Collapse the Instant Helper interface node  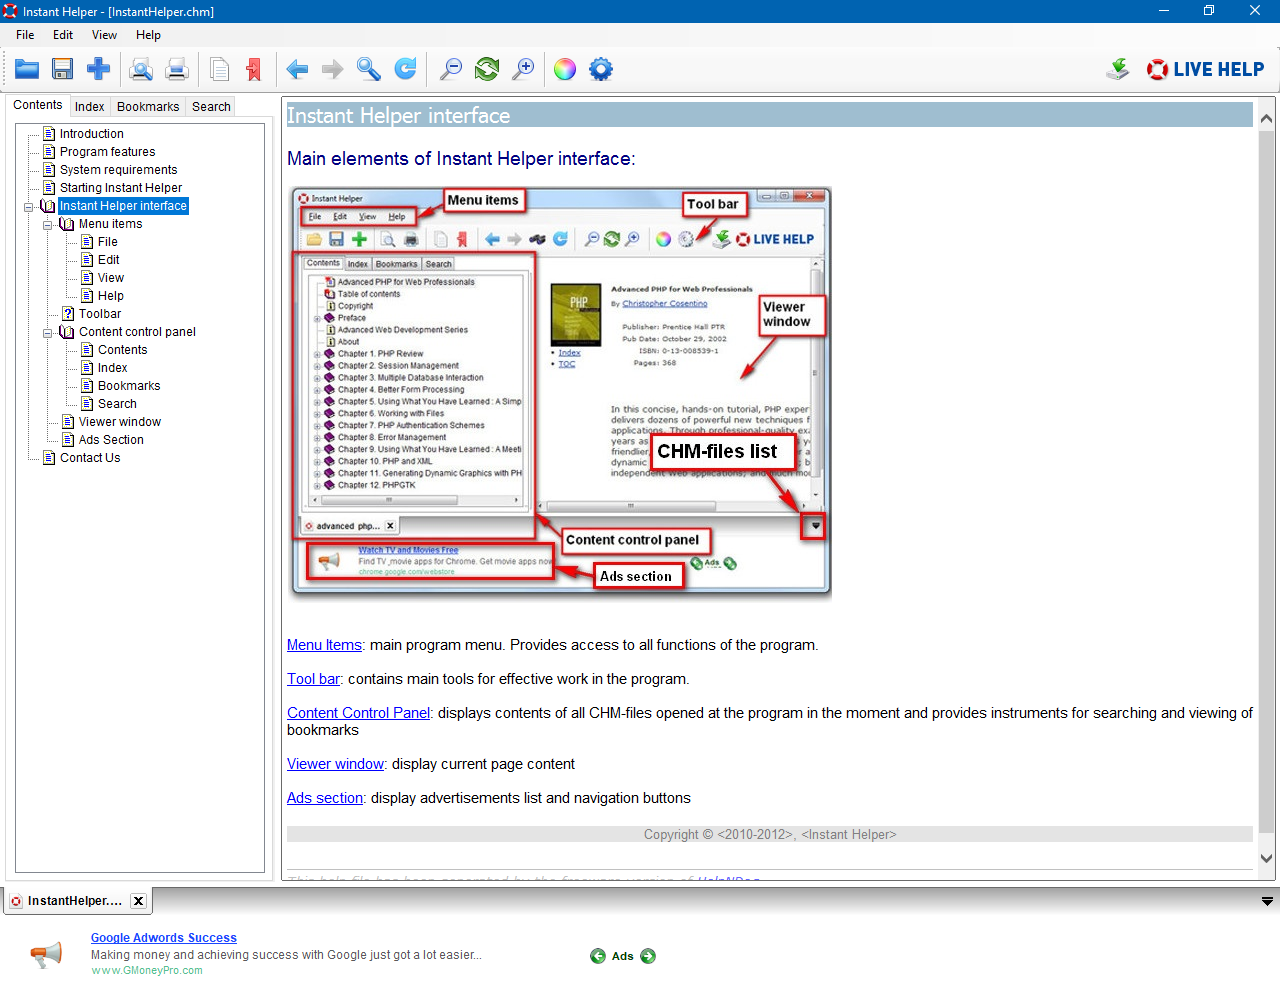point(29,206)
